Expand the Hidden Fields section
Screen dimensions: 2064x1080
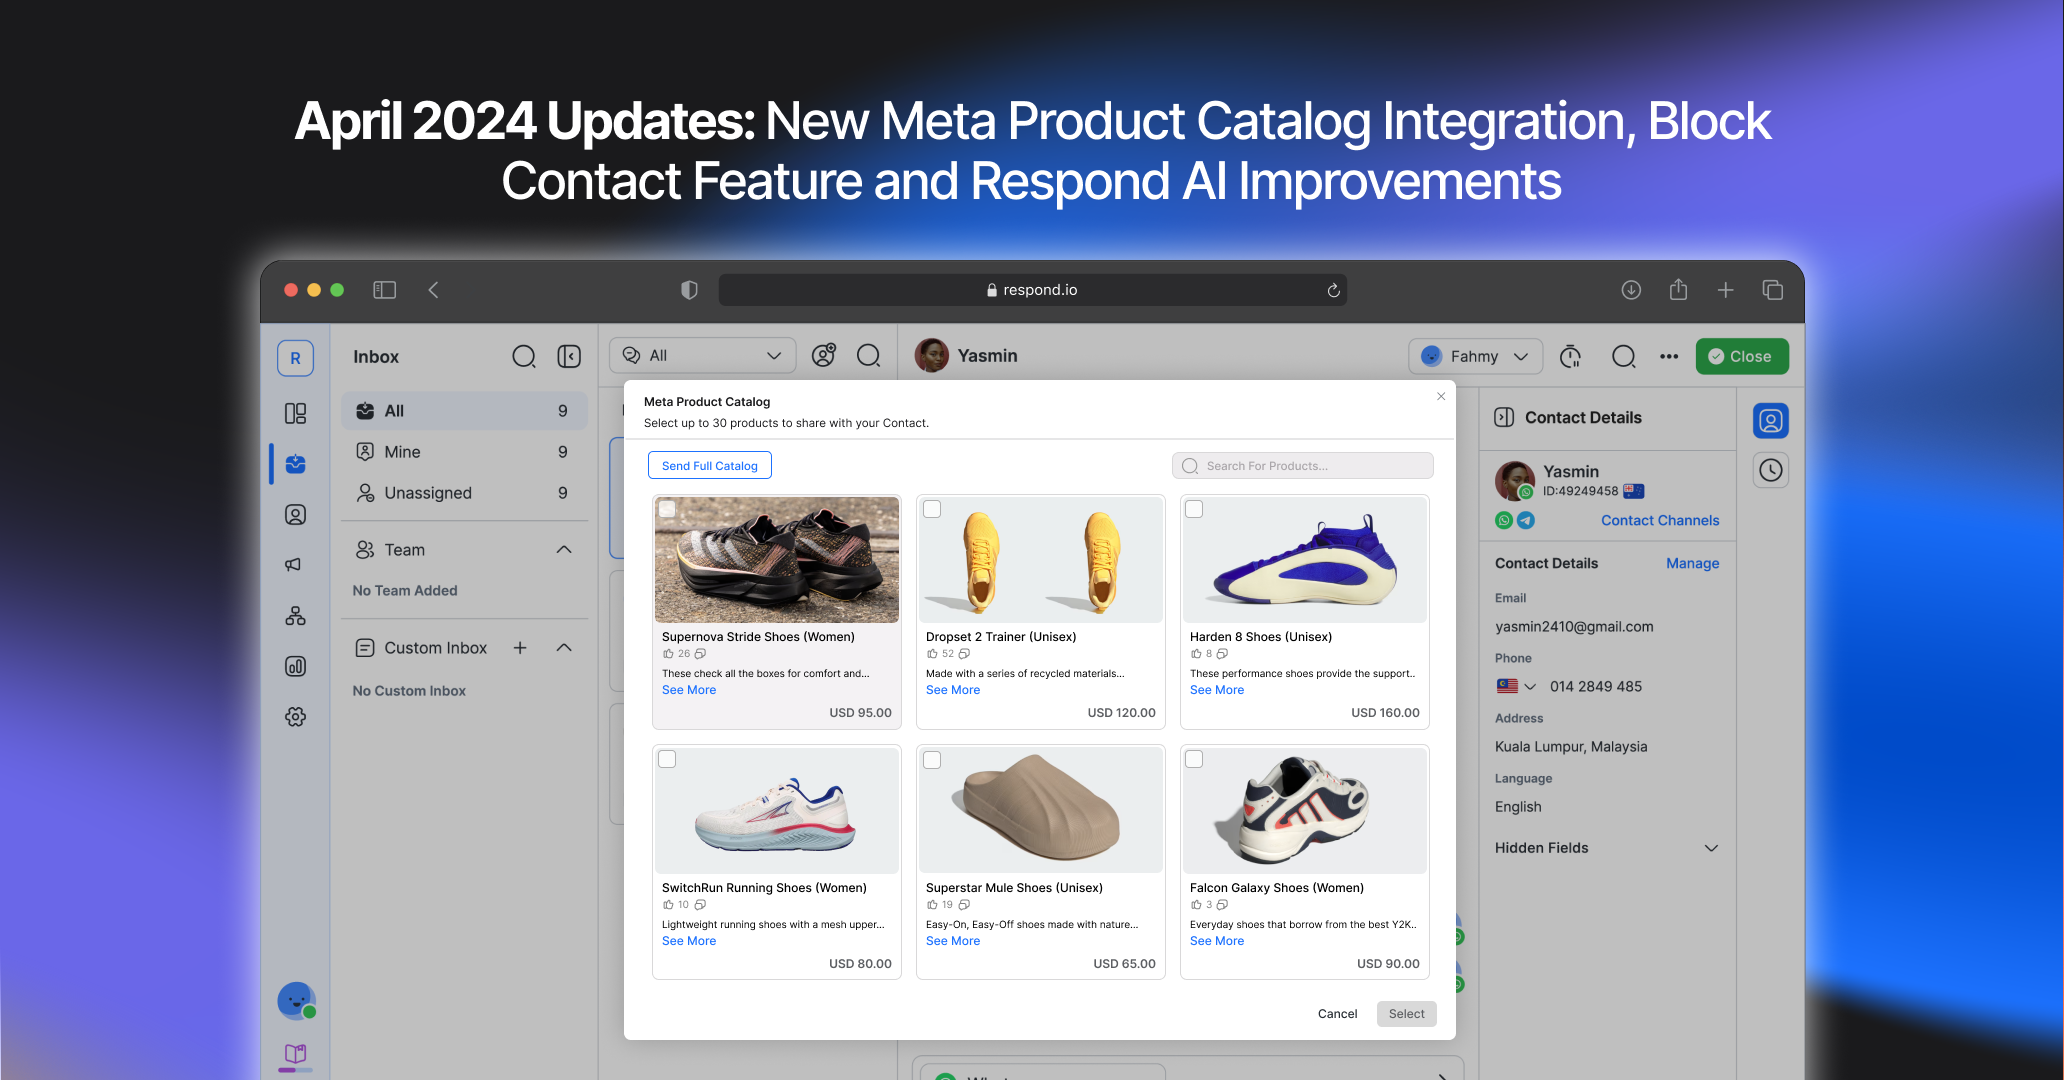pyautogui.click(x=1711, y=848)
